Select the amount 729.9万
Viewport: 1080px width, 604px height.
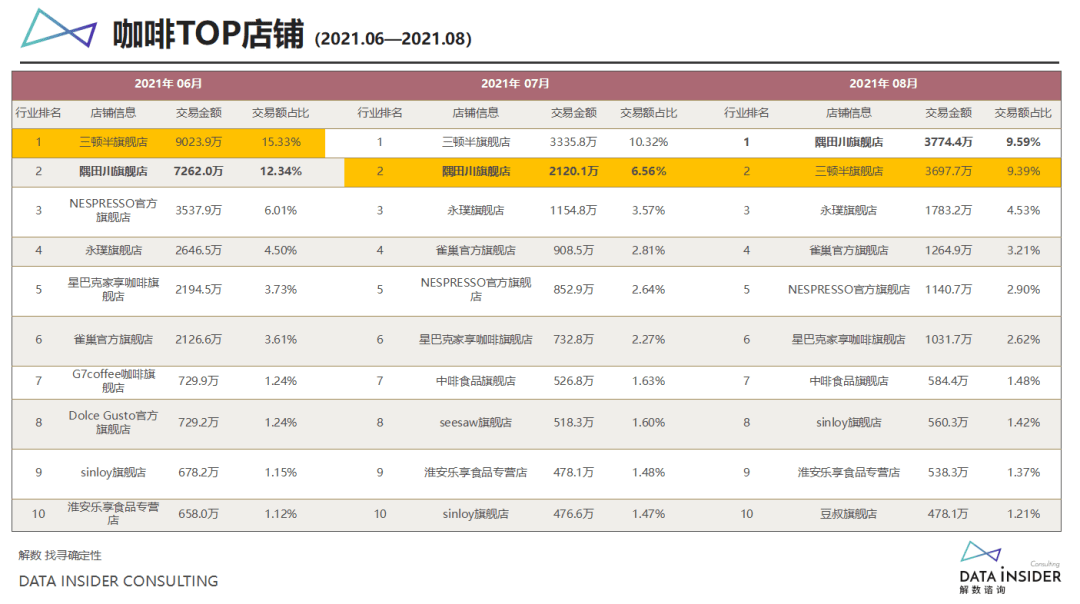(x=198, y=381)
